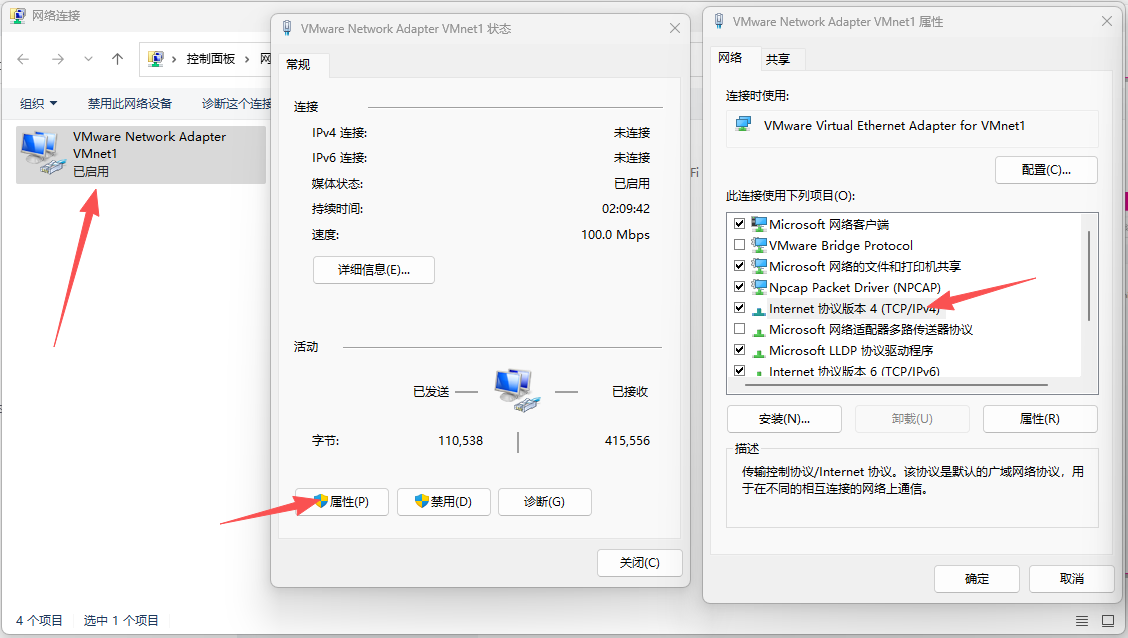The height and width of the screenshot is (638, 1128).
Task: Click the Internet 协议版本 4 protocol icon
Action: 758,310
